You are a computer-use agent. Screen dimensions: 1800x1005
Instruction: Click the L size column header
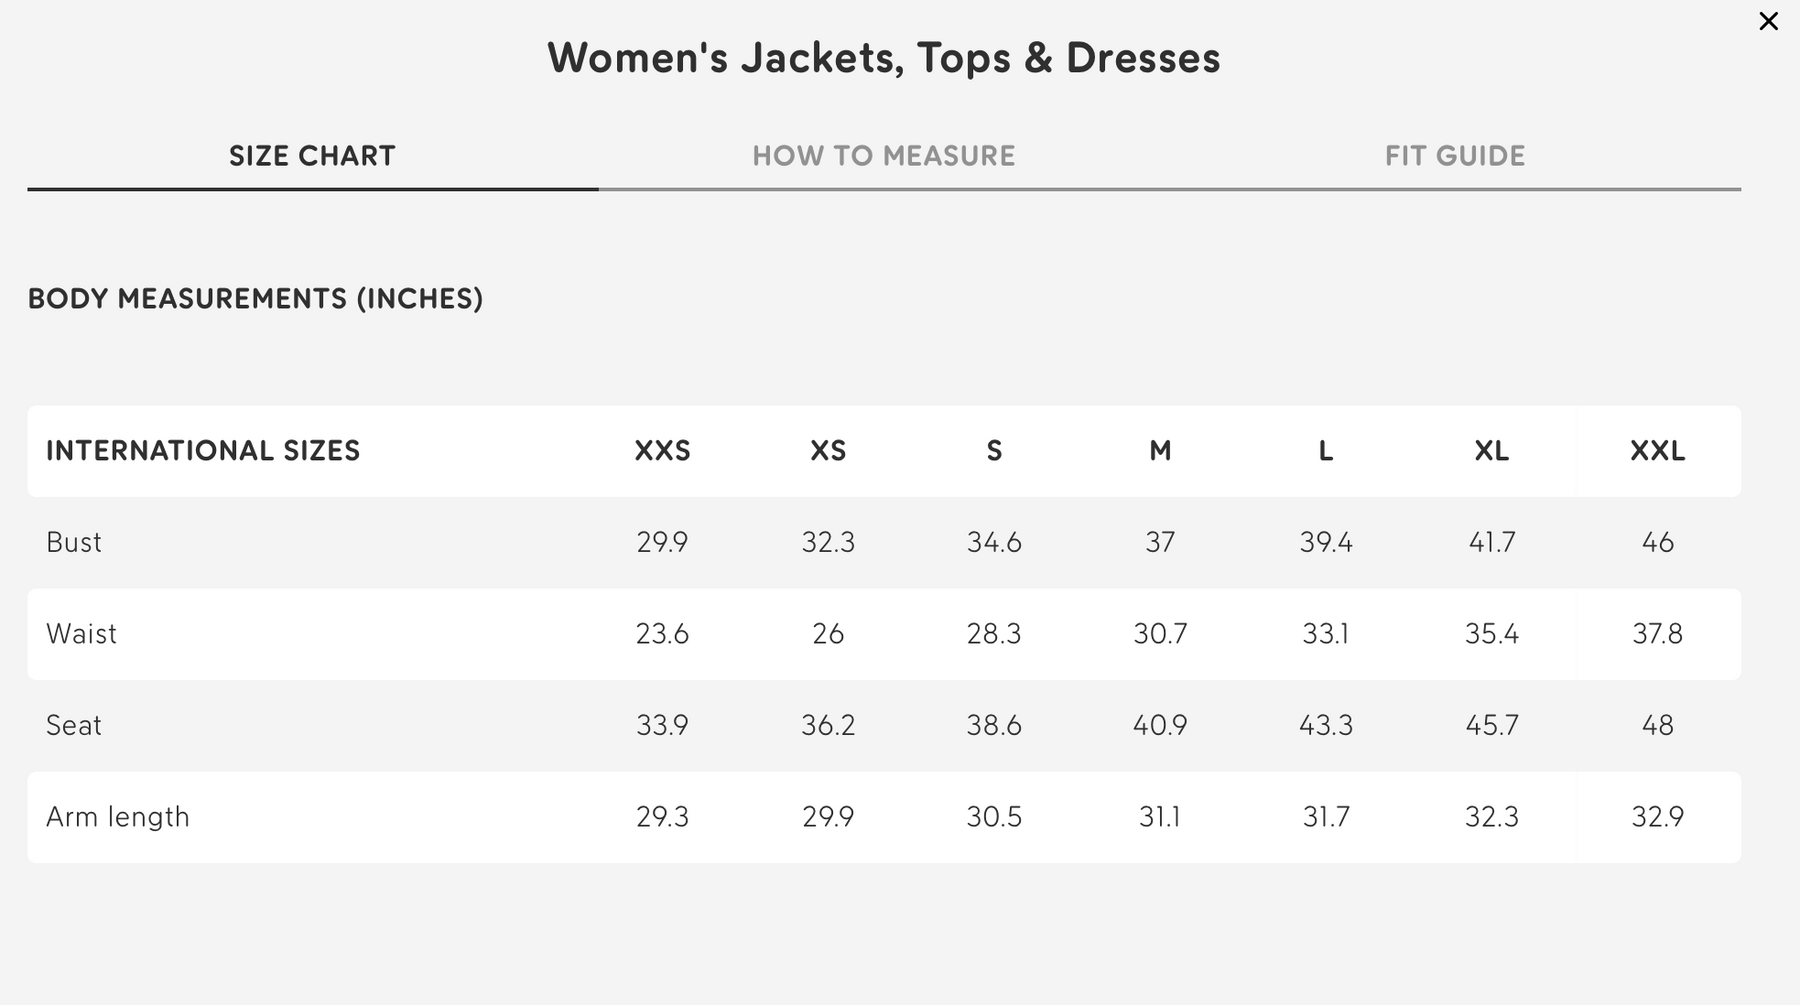tap(1325, 451)
